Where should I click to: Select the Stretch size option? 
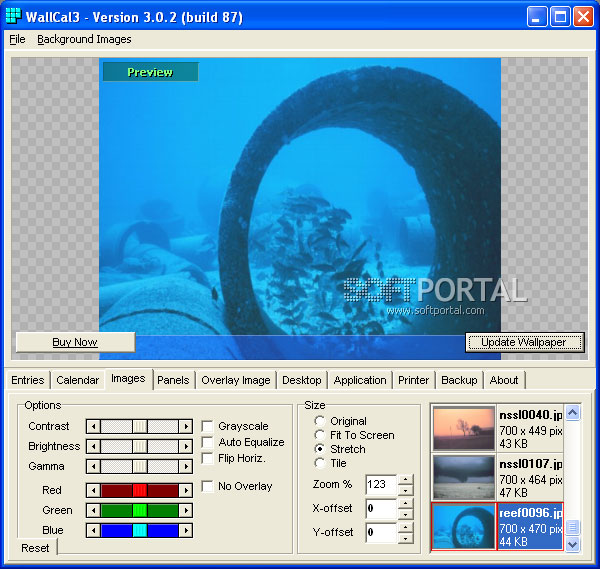(320, 449)
